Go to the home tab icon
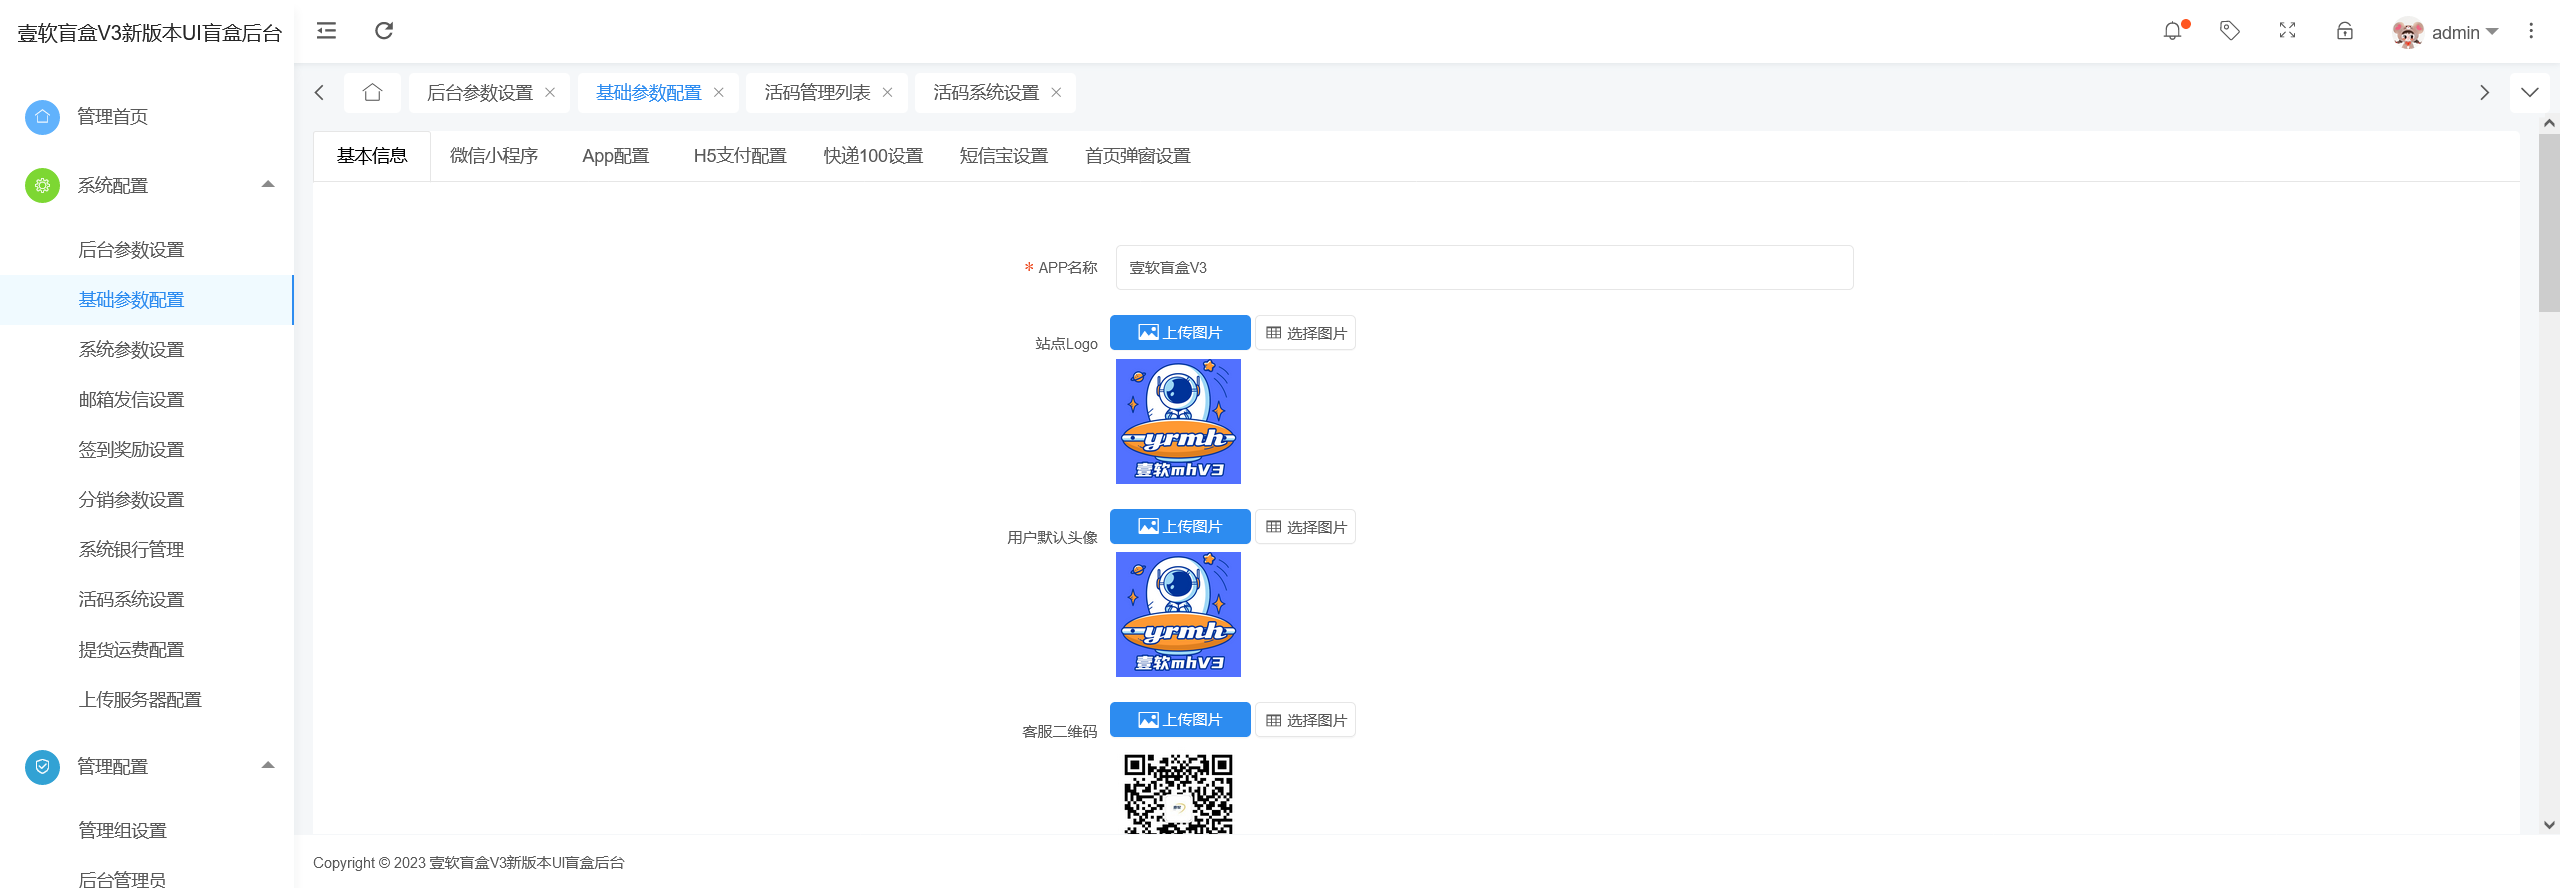The width and height of the screenshot is (2560, 888). pos(372,93)
